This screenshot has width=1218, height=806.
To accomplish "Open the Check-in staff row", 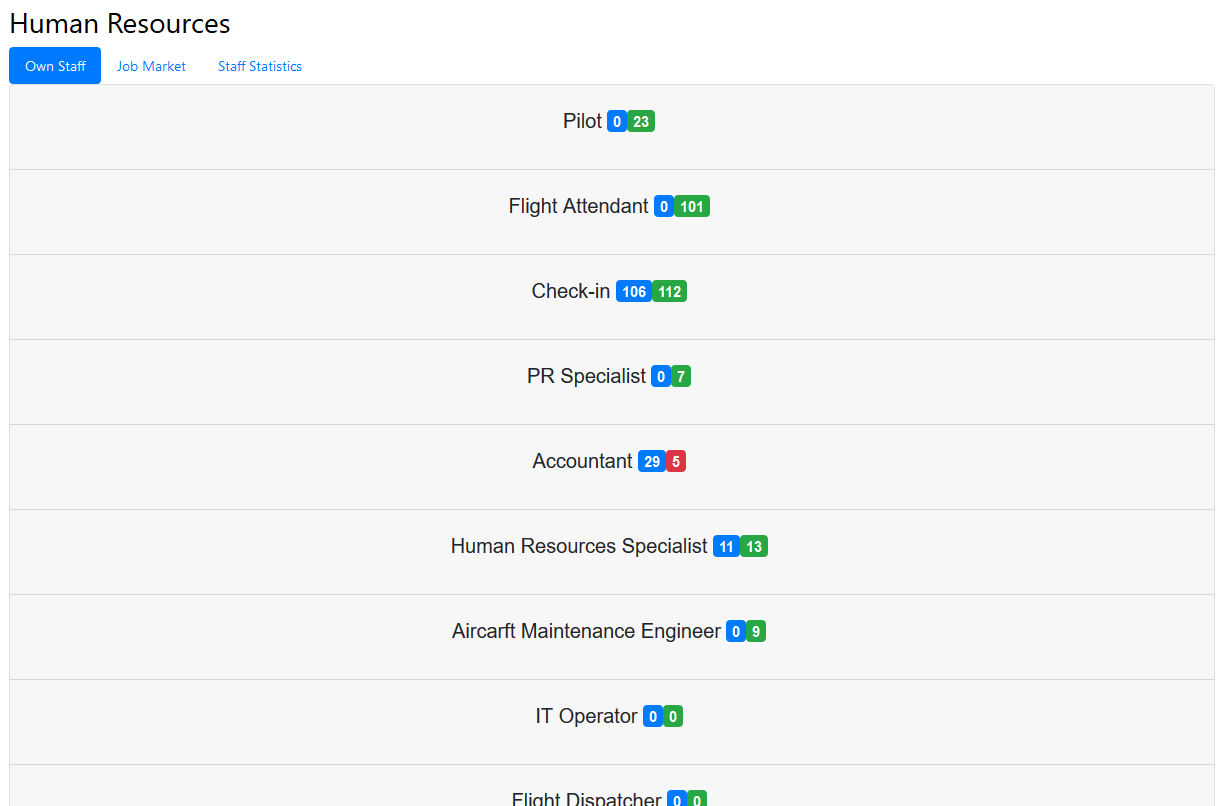I will click(612, 297).
